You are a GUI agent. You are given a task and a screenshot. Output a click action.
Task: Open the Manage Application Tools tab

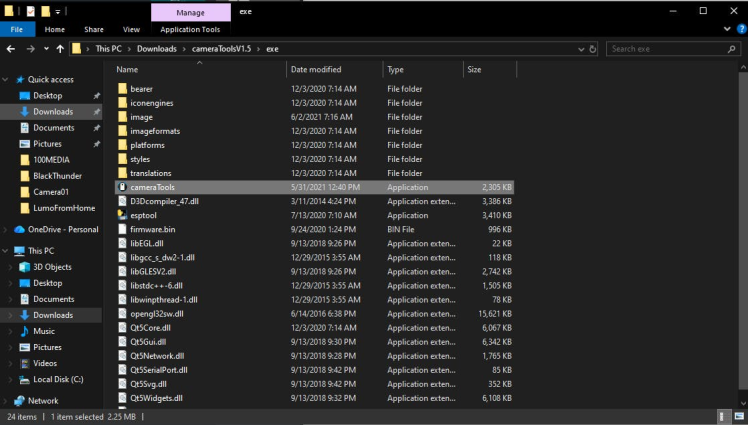[x=190, y=12]
